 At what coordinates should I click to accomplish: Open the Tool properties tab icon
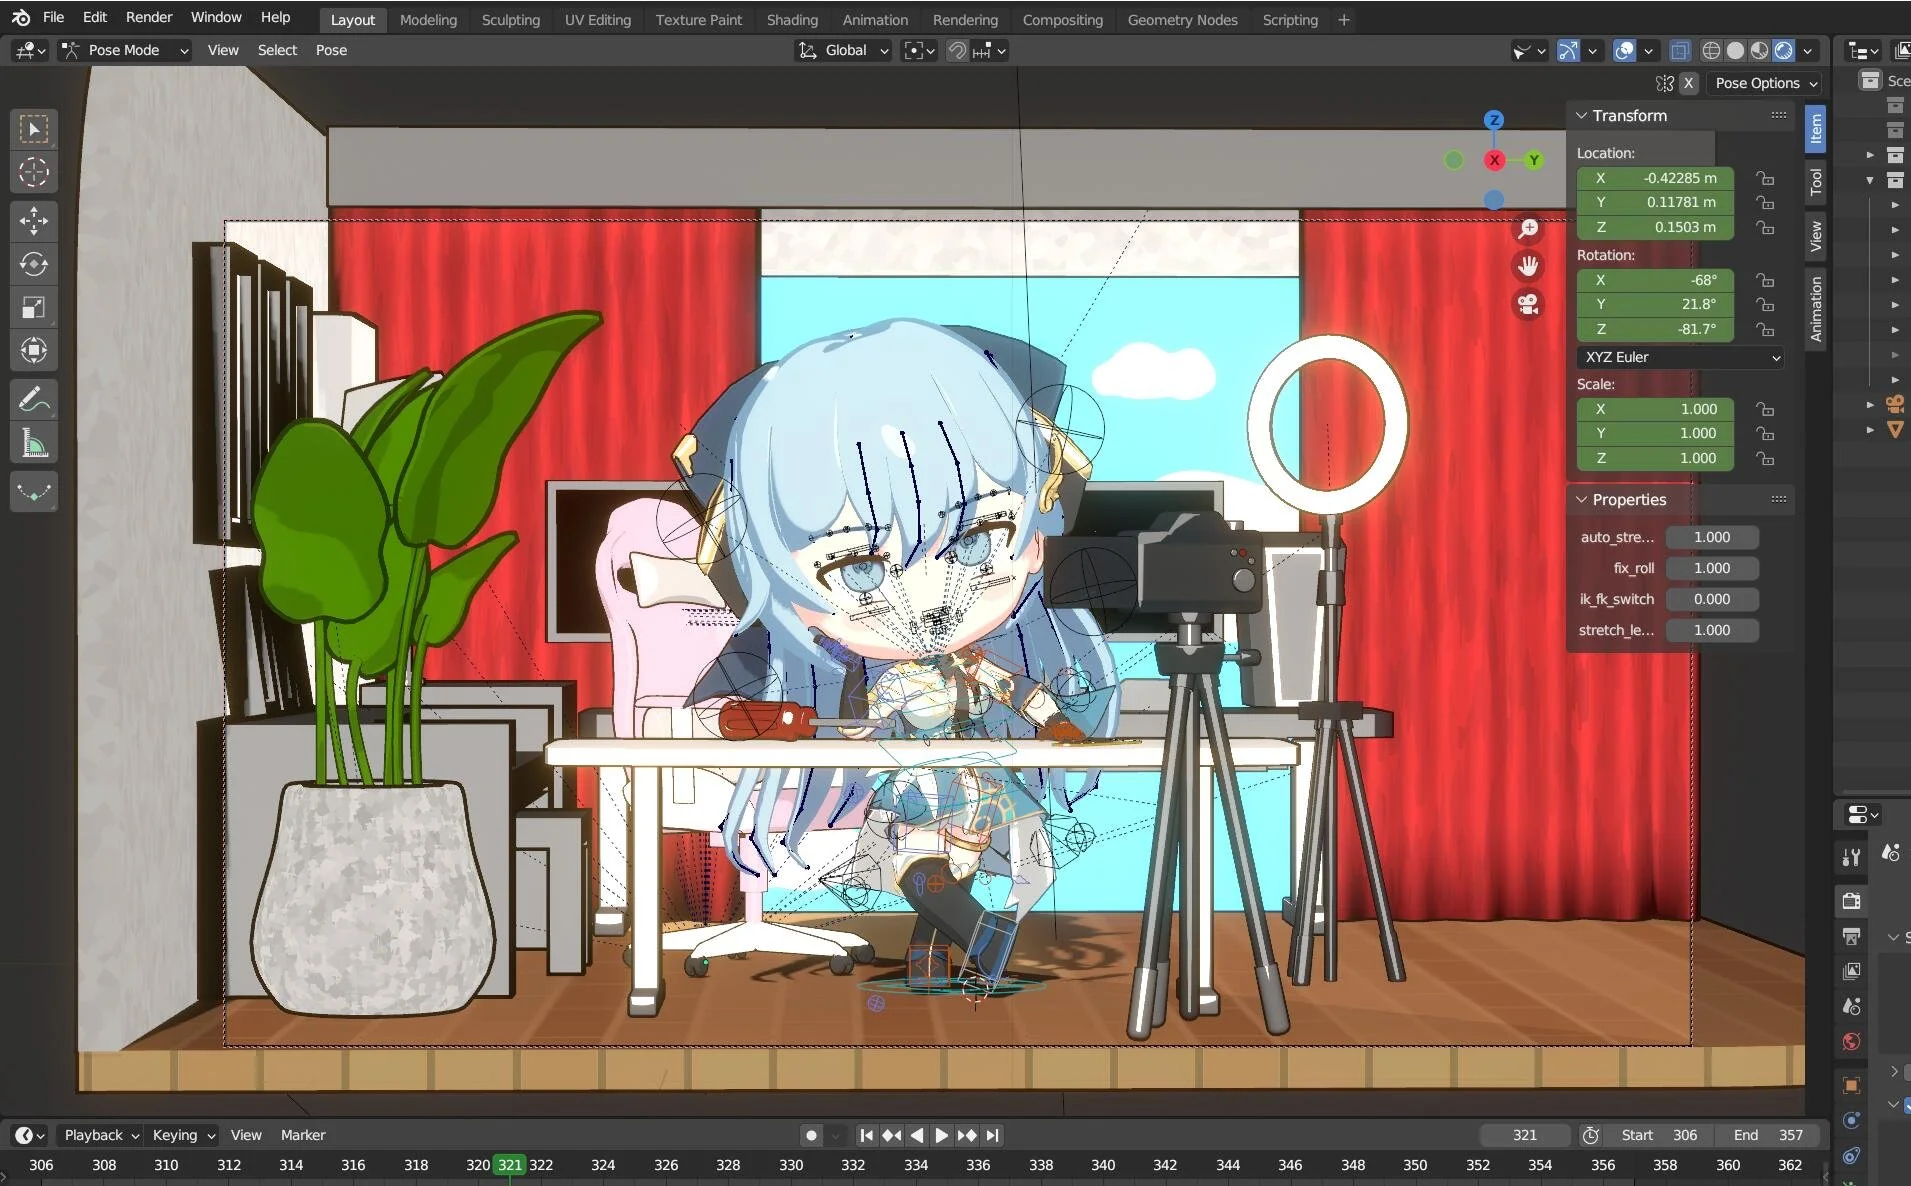pyautogui.click(x=1851, y=857)
